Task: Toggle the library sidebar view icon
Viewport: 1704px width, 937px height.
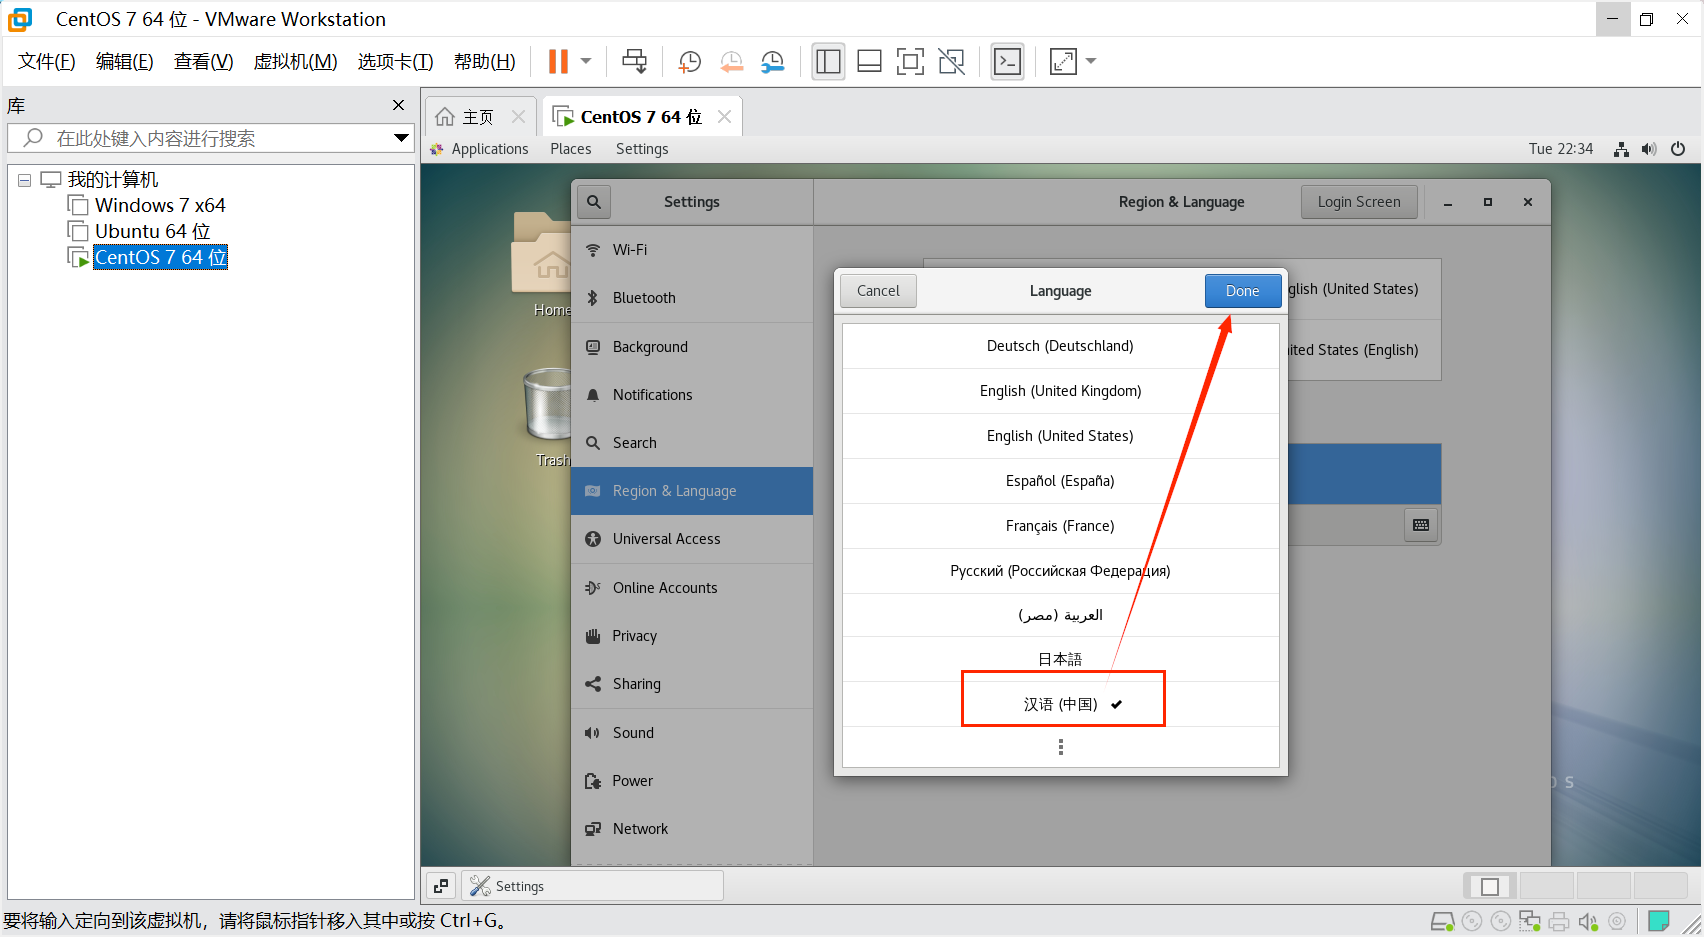Action: point(828,61)
